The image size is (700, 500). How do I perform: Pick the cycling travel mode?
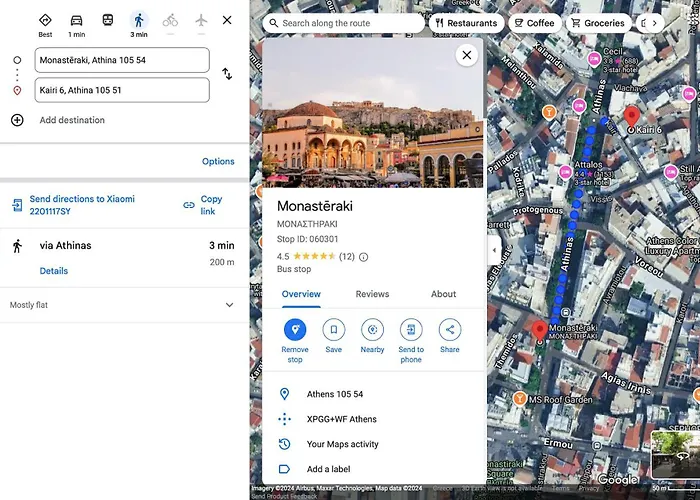[x=170, y=21]
